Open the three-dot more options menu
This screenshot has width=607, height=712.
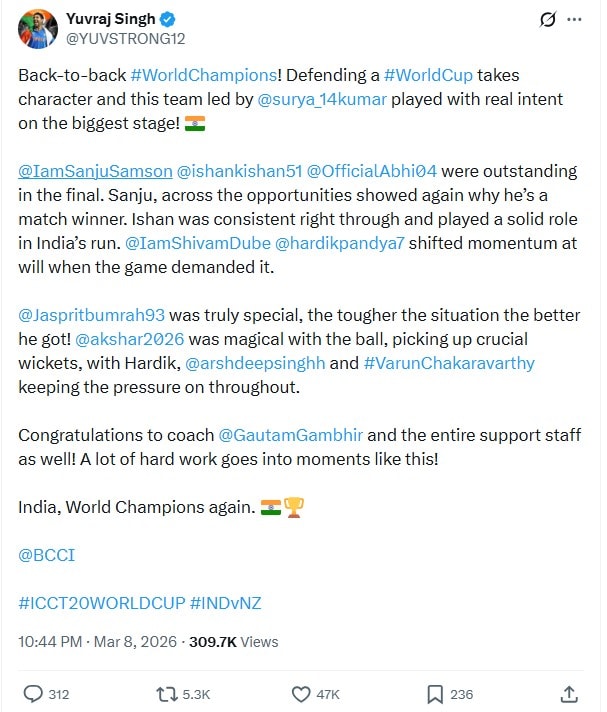(x=574, y=19)
